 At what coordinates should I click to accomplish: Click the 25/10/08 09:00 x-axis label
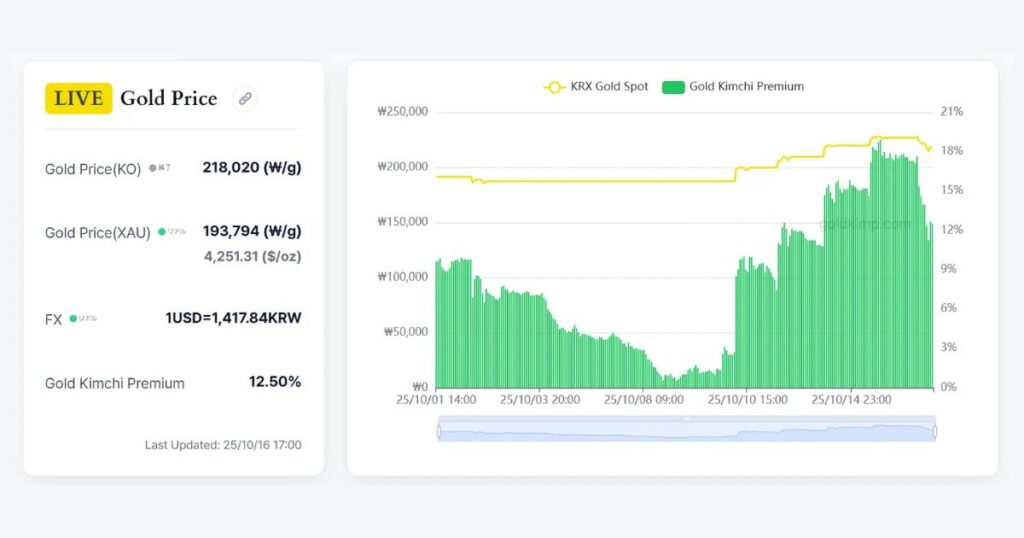(644, 400)
